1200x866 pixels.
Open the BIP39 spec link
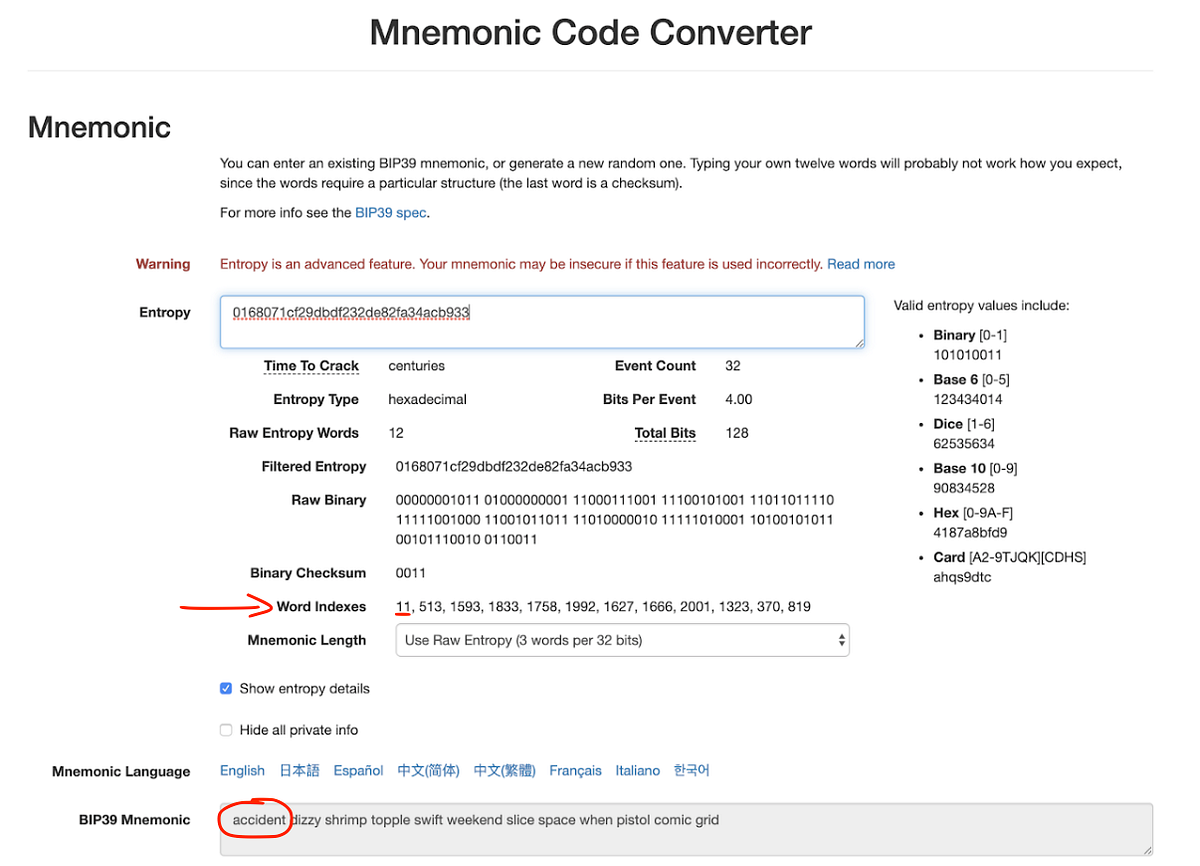click(x=391, y=212)
